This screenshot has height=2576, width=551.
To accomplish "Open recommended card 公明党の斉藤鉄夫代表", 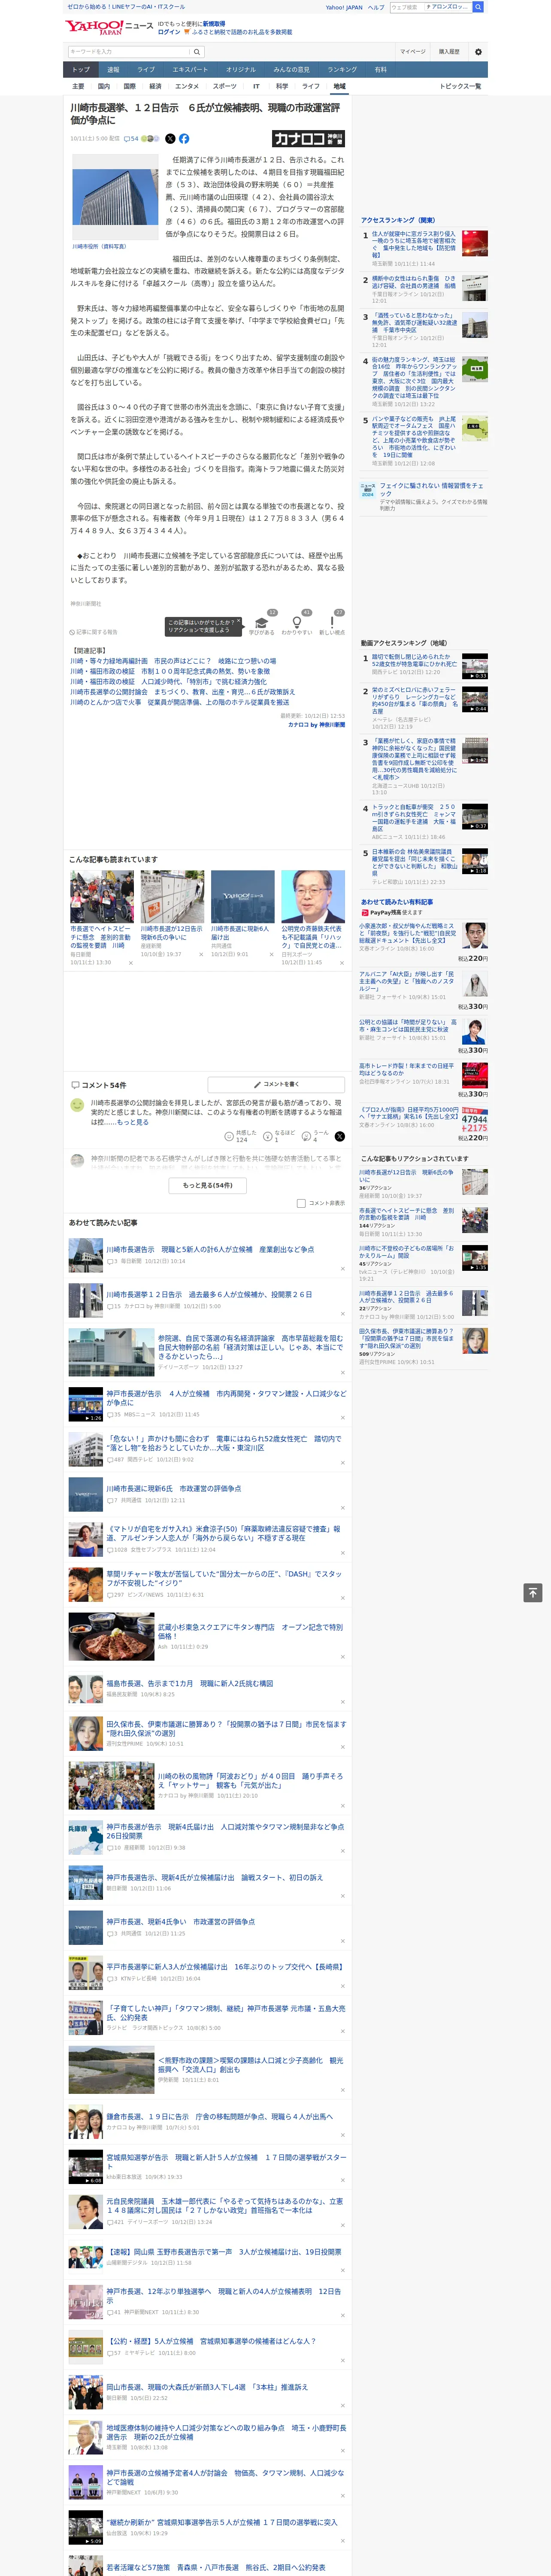I will coord(313,917).
